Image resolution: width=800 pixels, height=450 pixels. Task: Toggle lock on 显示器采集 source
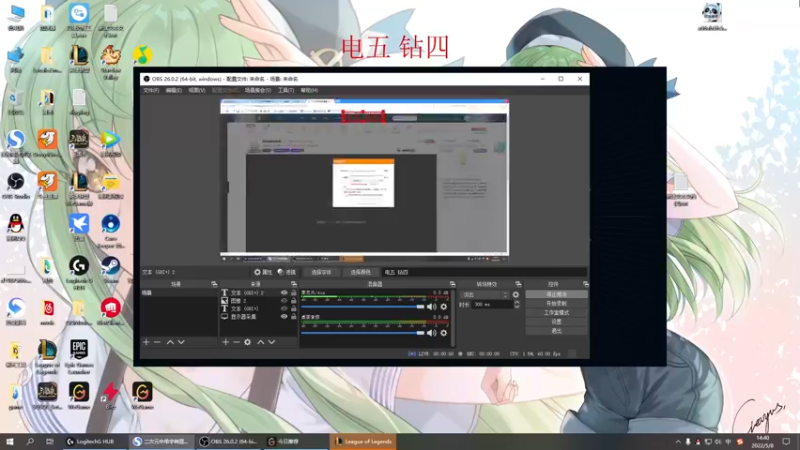[x=293, y=317]
